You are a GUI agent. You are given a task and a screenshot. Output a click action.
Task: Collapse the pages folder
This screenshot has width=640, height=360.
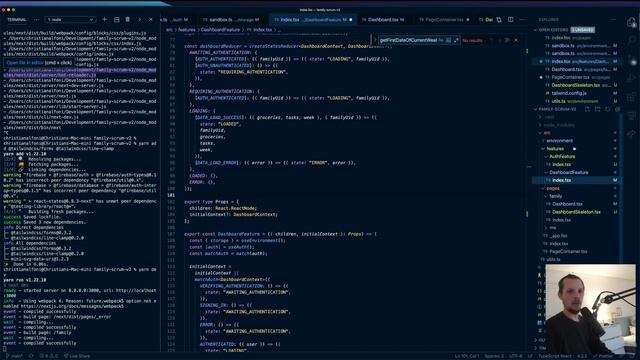pyautogui.click(x=577, y=188)
